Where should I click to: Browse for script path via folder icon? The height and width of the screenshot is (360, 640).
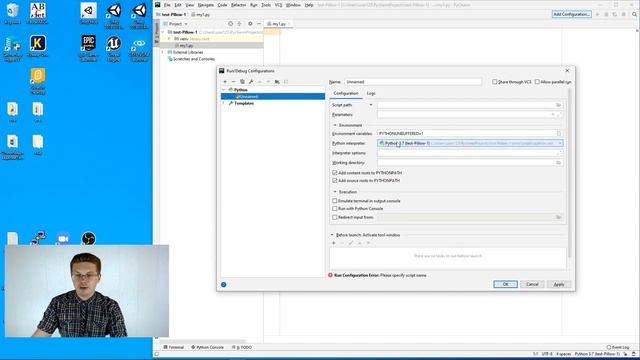coord(558,105)
